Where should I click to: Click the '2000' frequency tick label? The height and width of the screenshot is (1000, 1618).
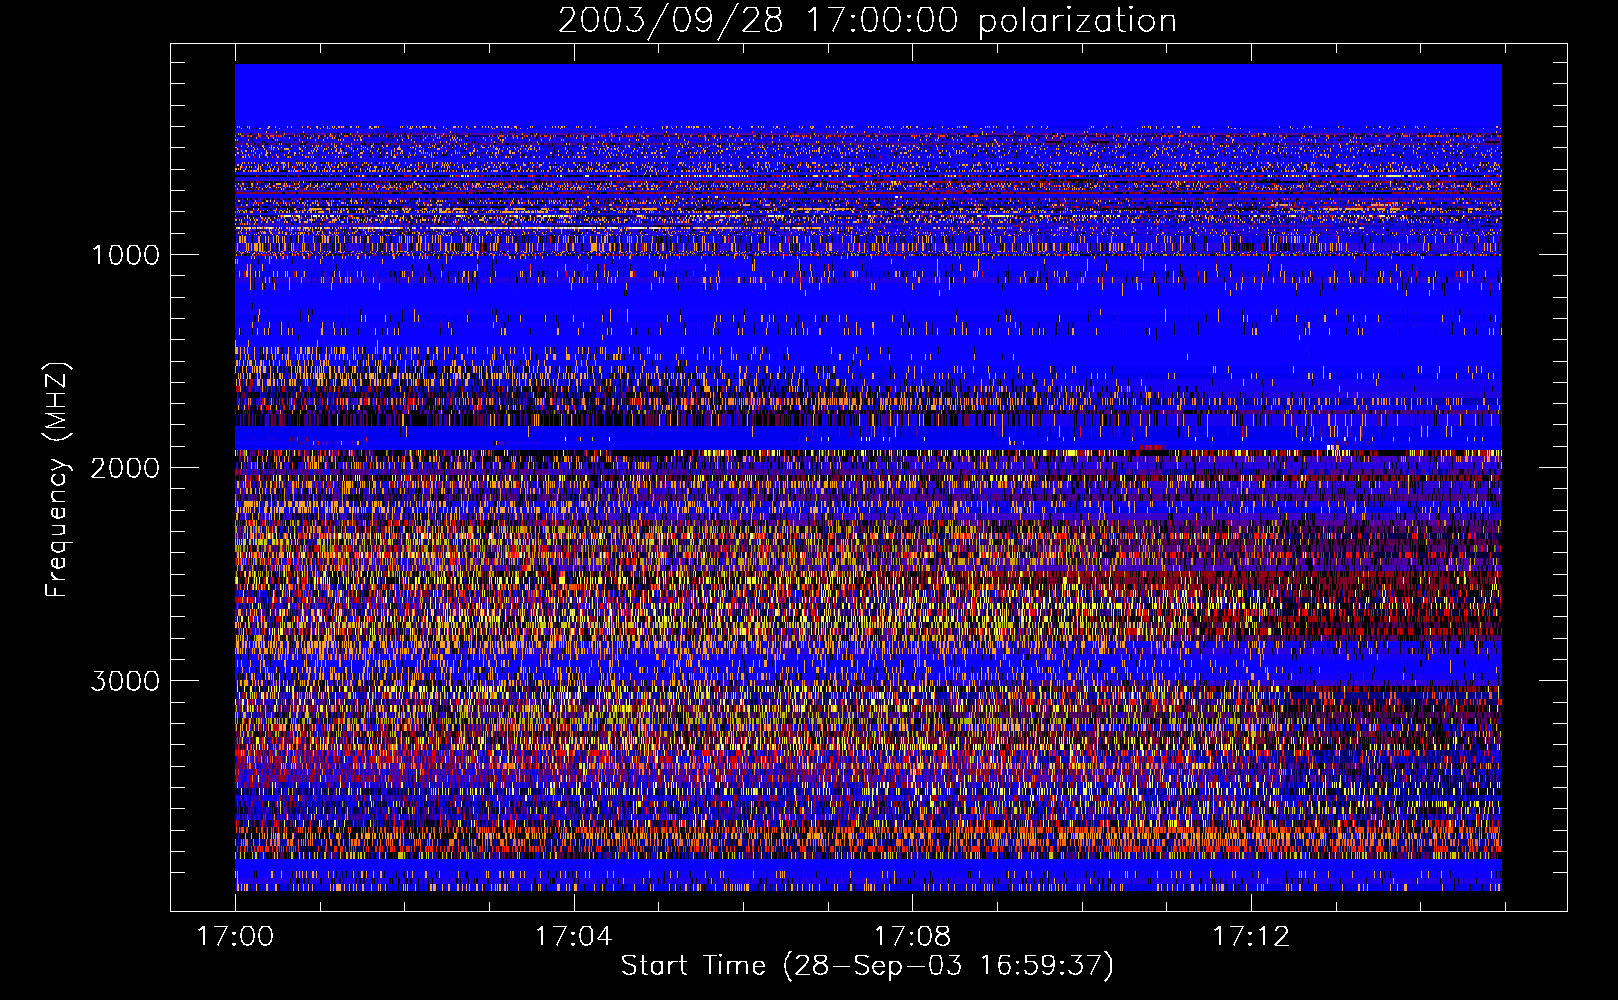pos(125,468)
